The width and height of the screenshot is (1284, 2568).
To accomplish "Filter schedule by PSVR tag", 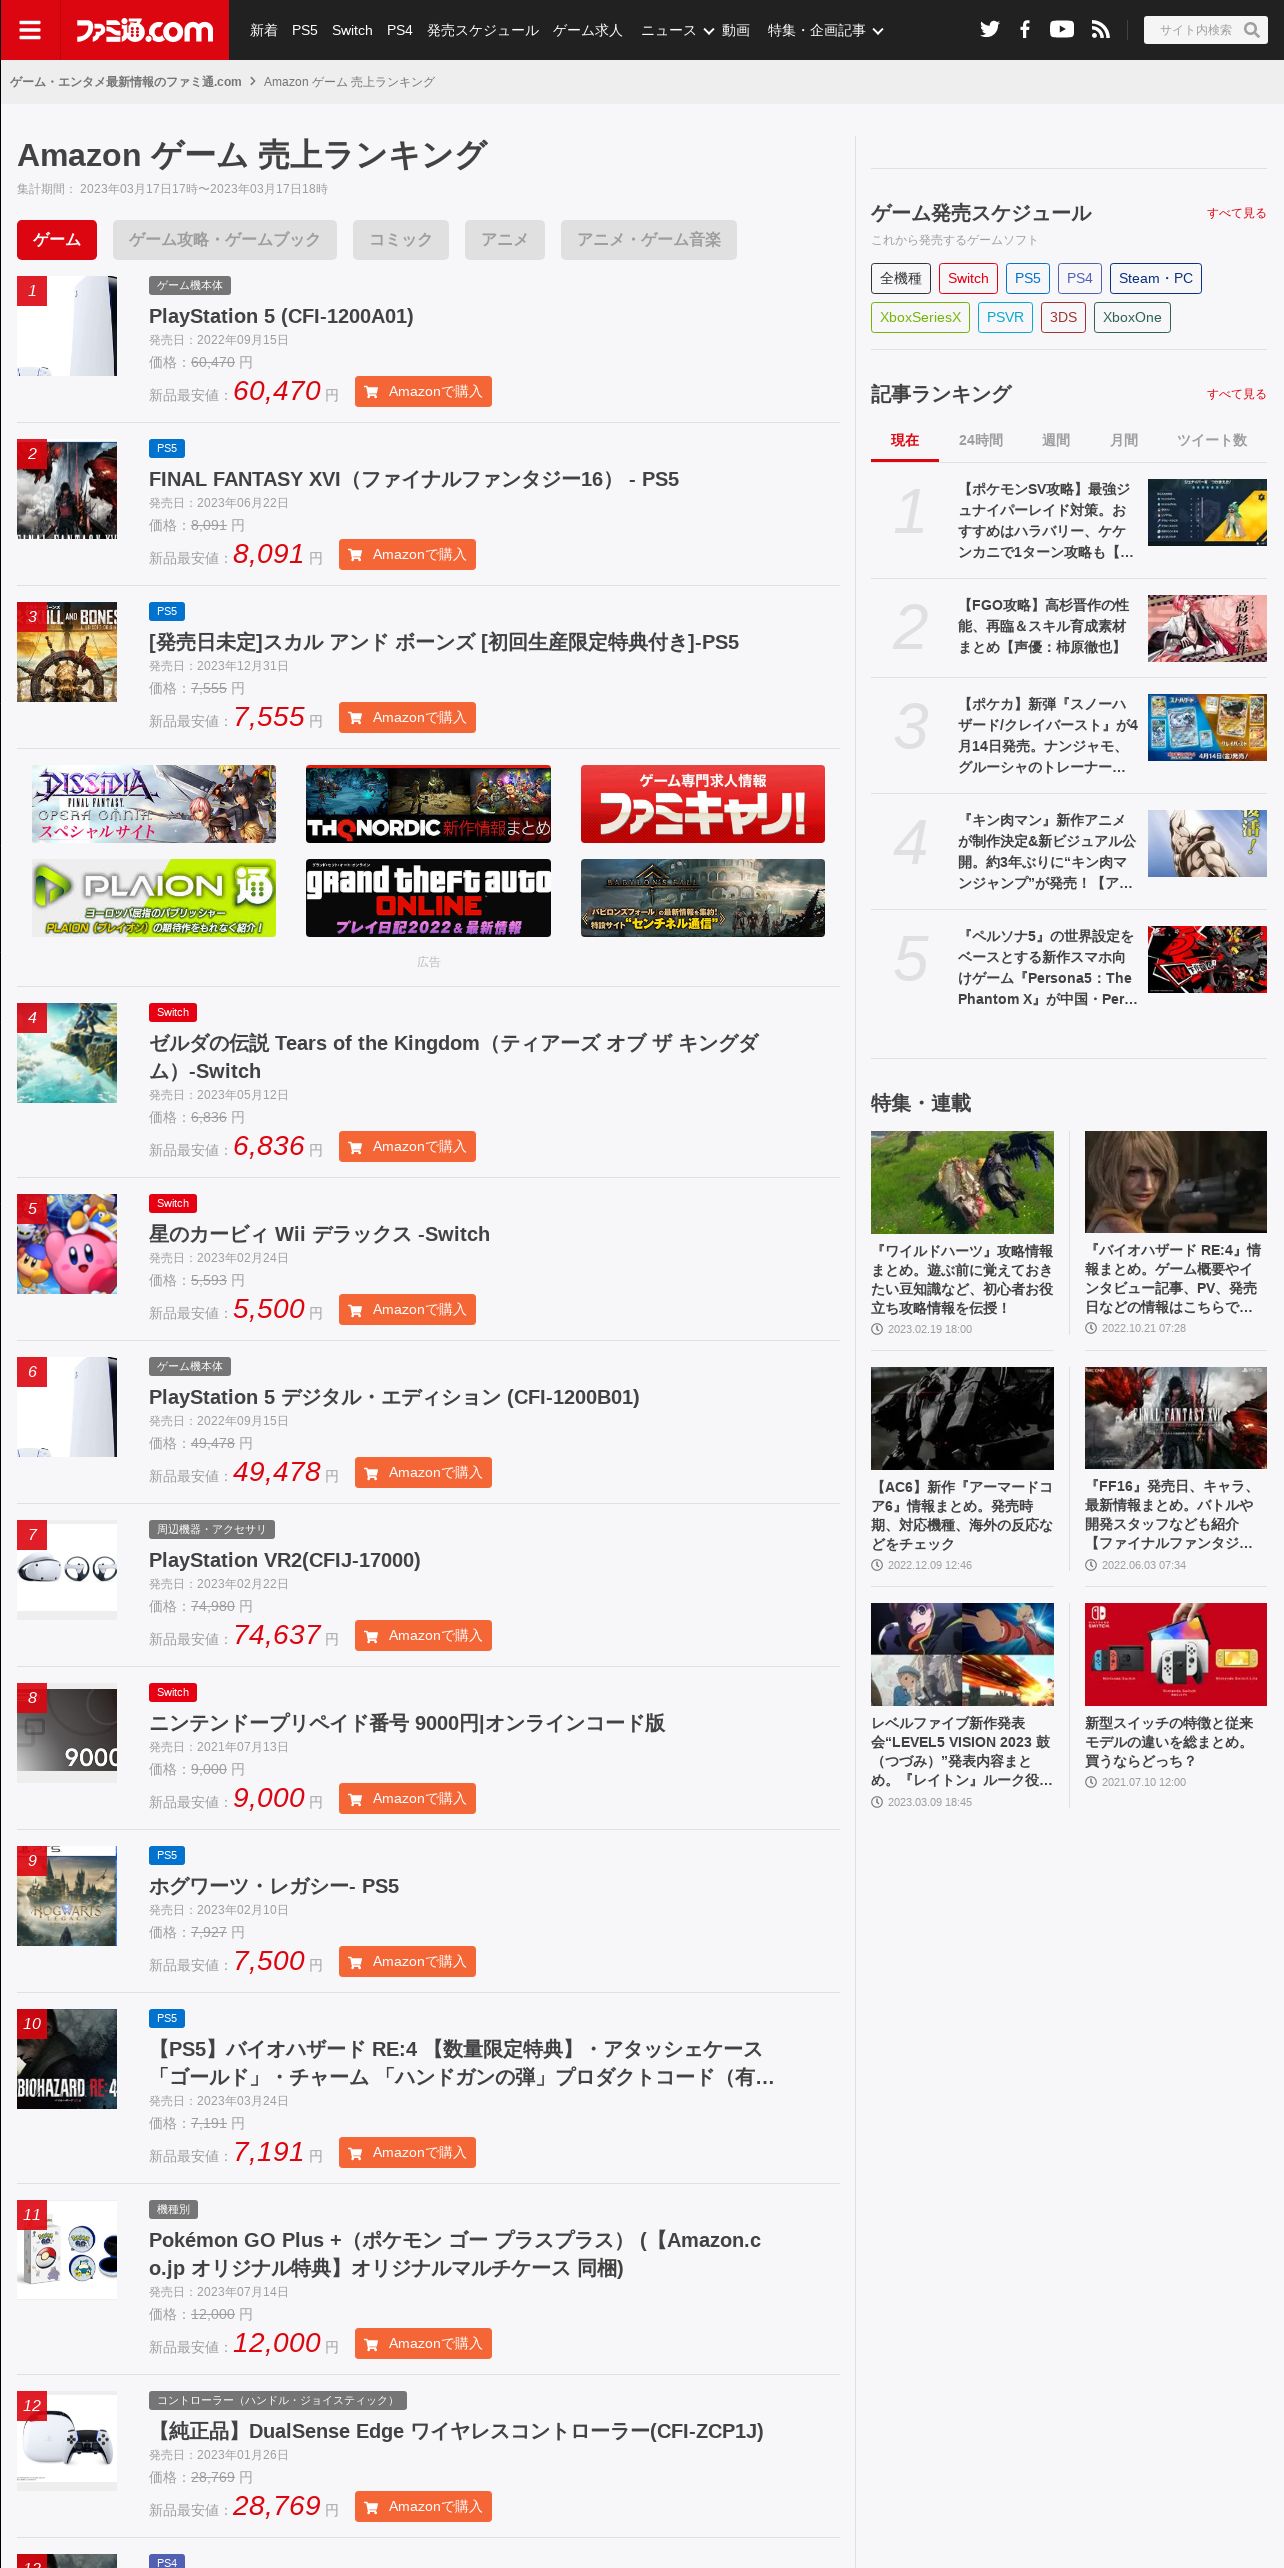I will [1005, 317].
